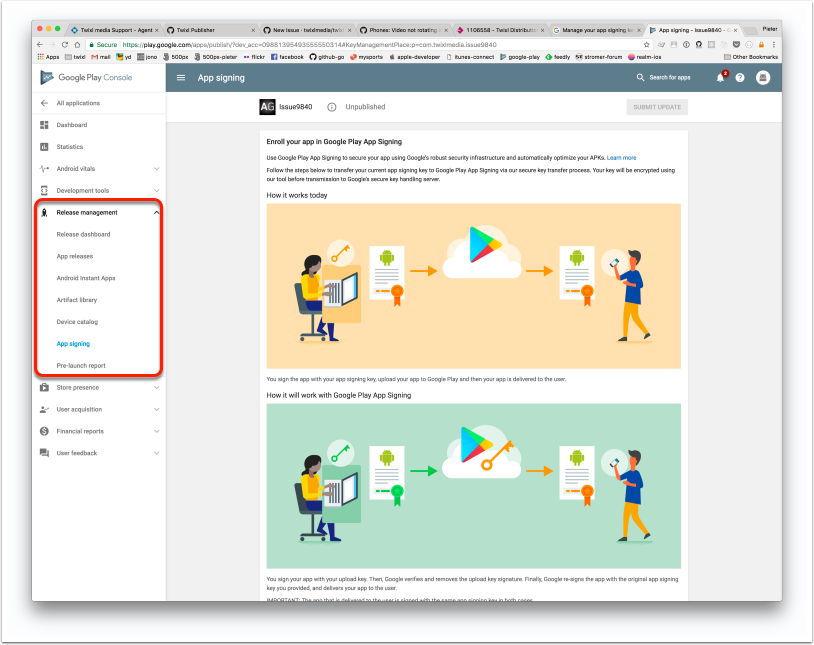814x645 pixels.
Task: Open the google-play bookmark
Action: (520, 57)
